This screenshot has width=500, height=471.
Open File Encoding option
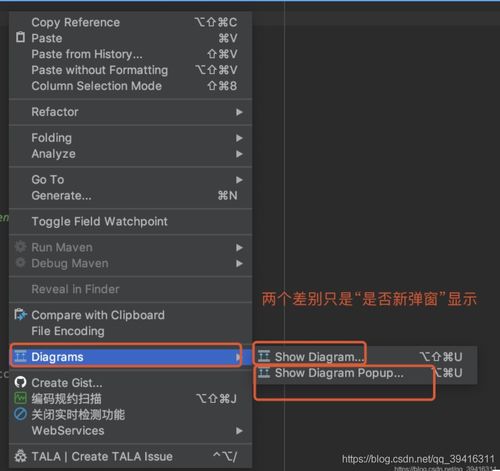[x=131, y=331]
